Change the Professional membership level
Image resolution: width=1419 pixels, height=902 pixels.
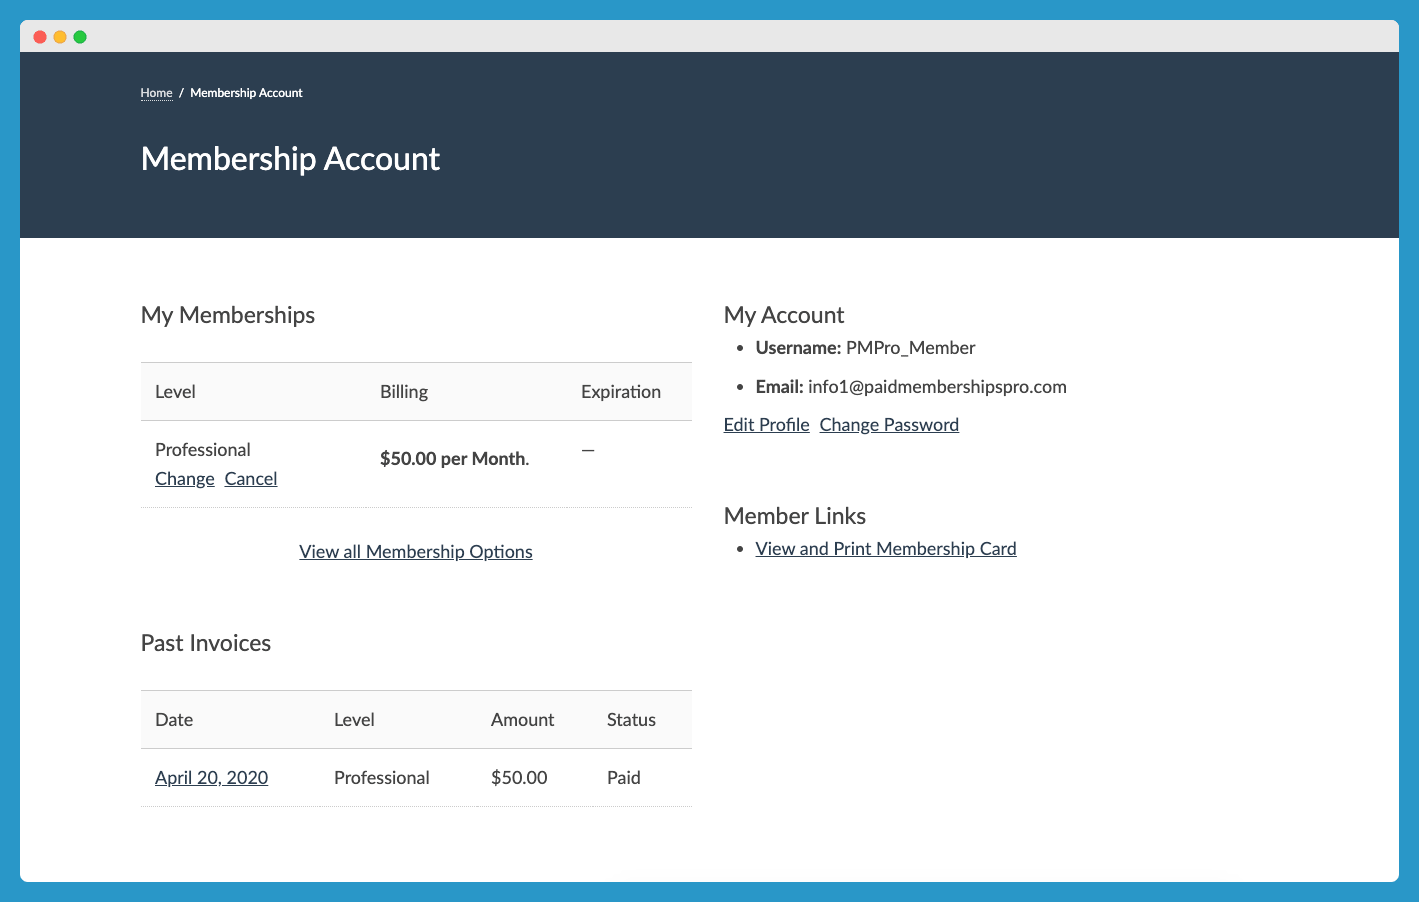(x=184, y=478)
